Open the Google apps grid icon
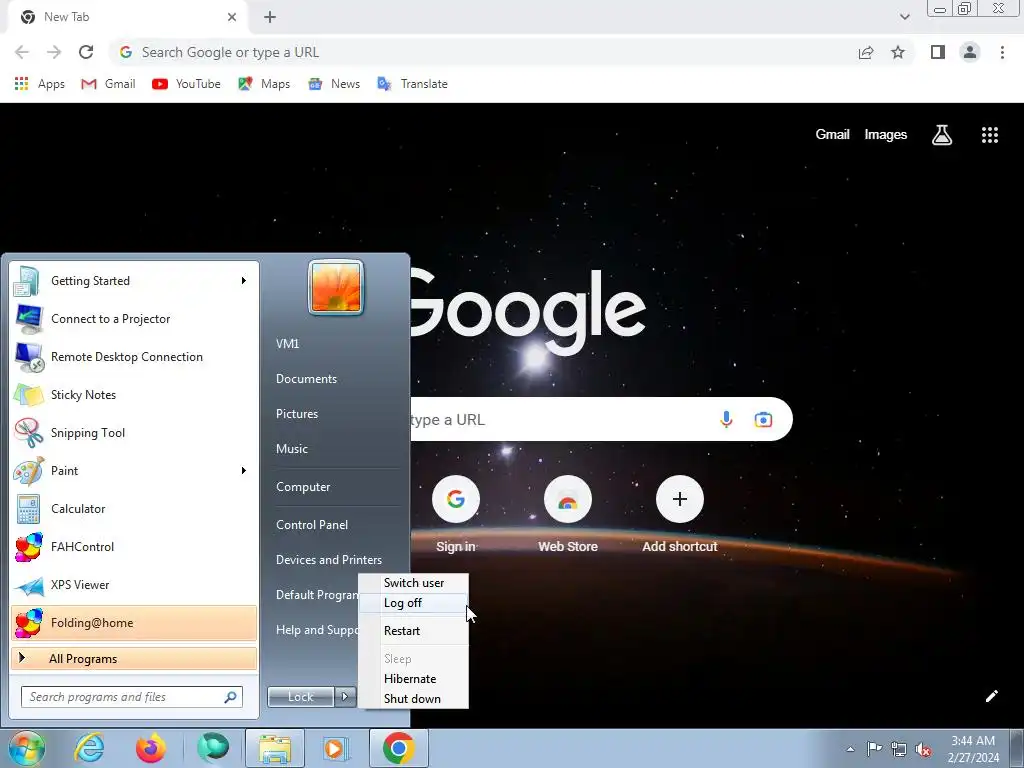The height and width of the screenshot is (768, 1024). (x=990, y=135)
